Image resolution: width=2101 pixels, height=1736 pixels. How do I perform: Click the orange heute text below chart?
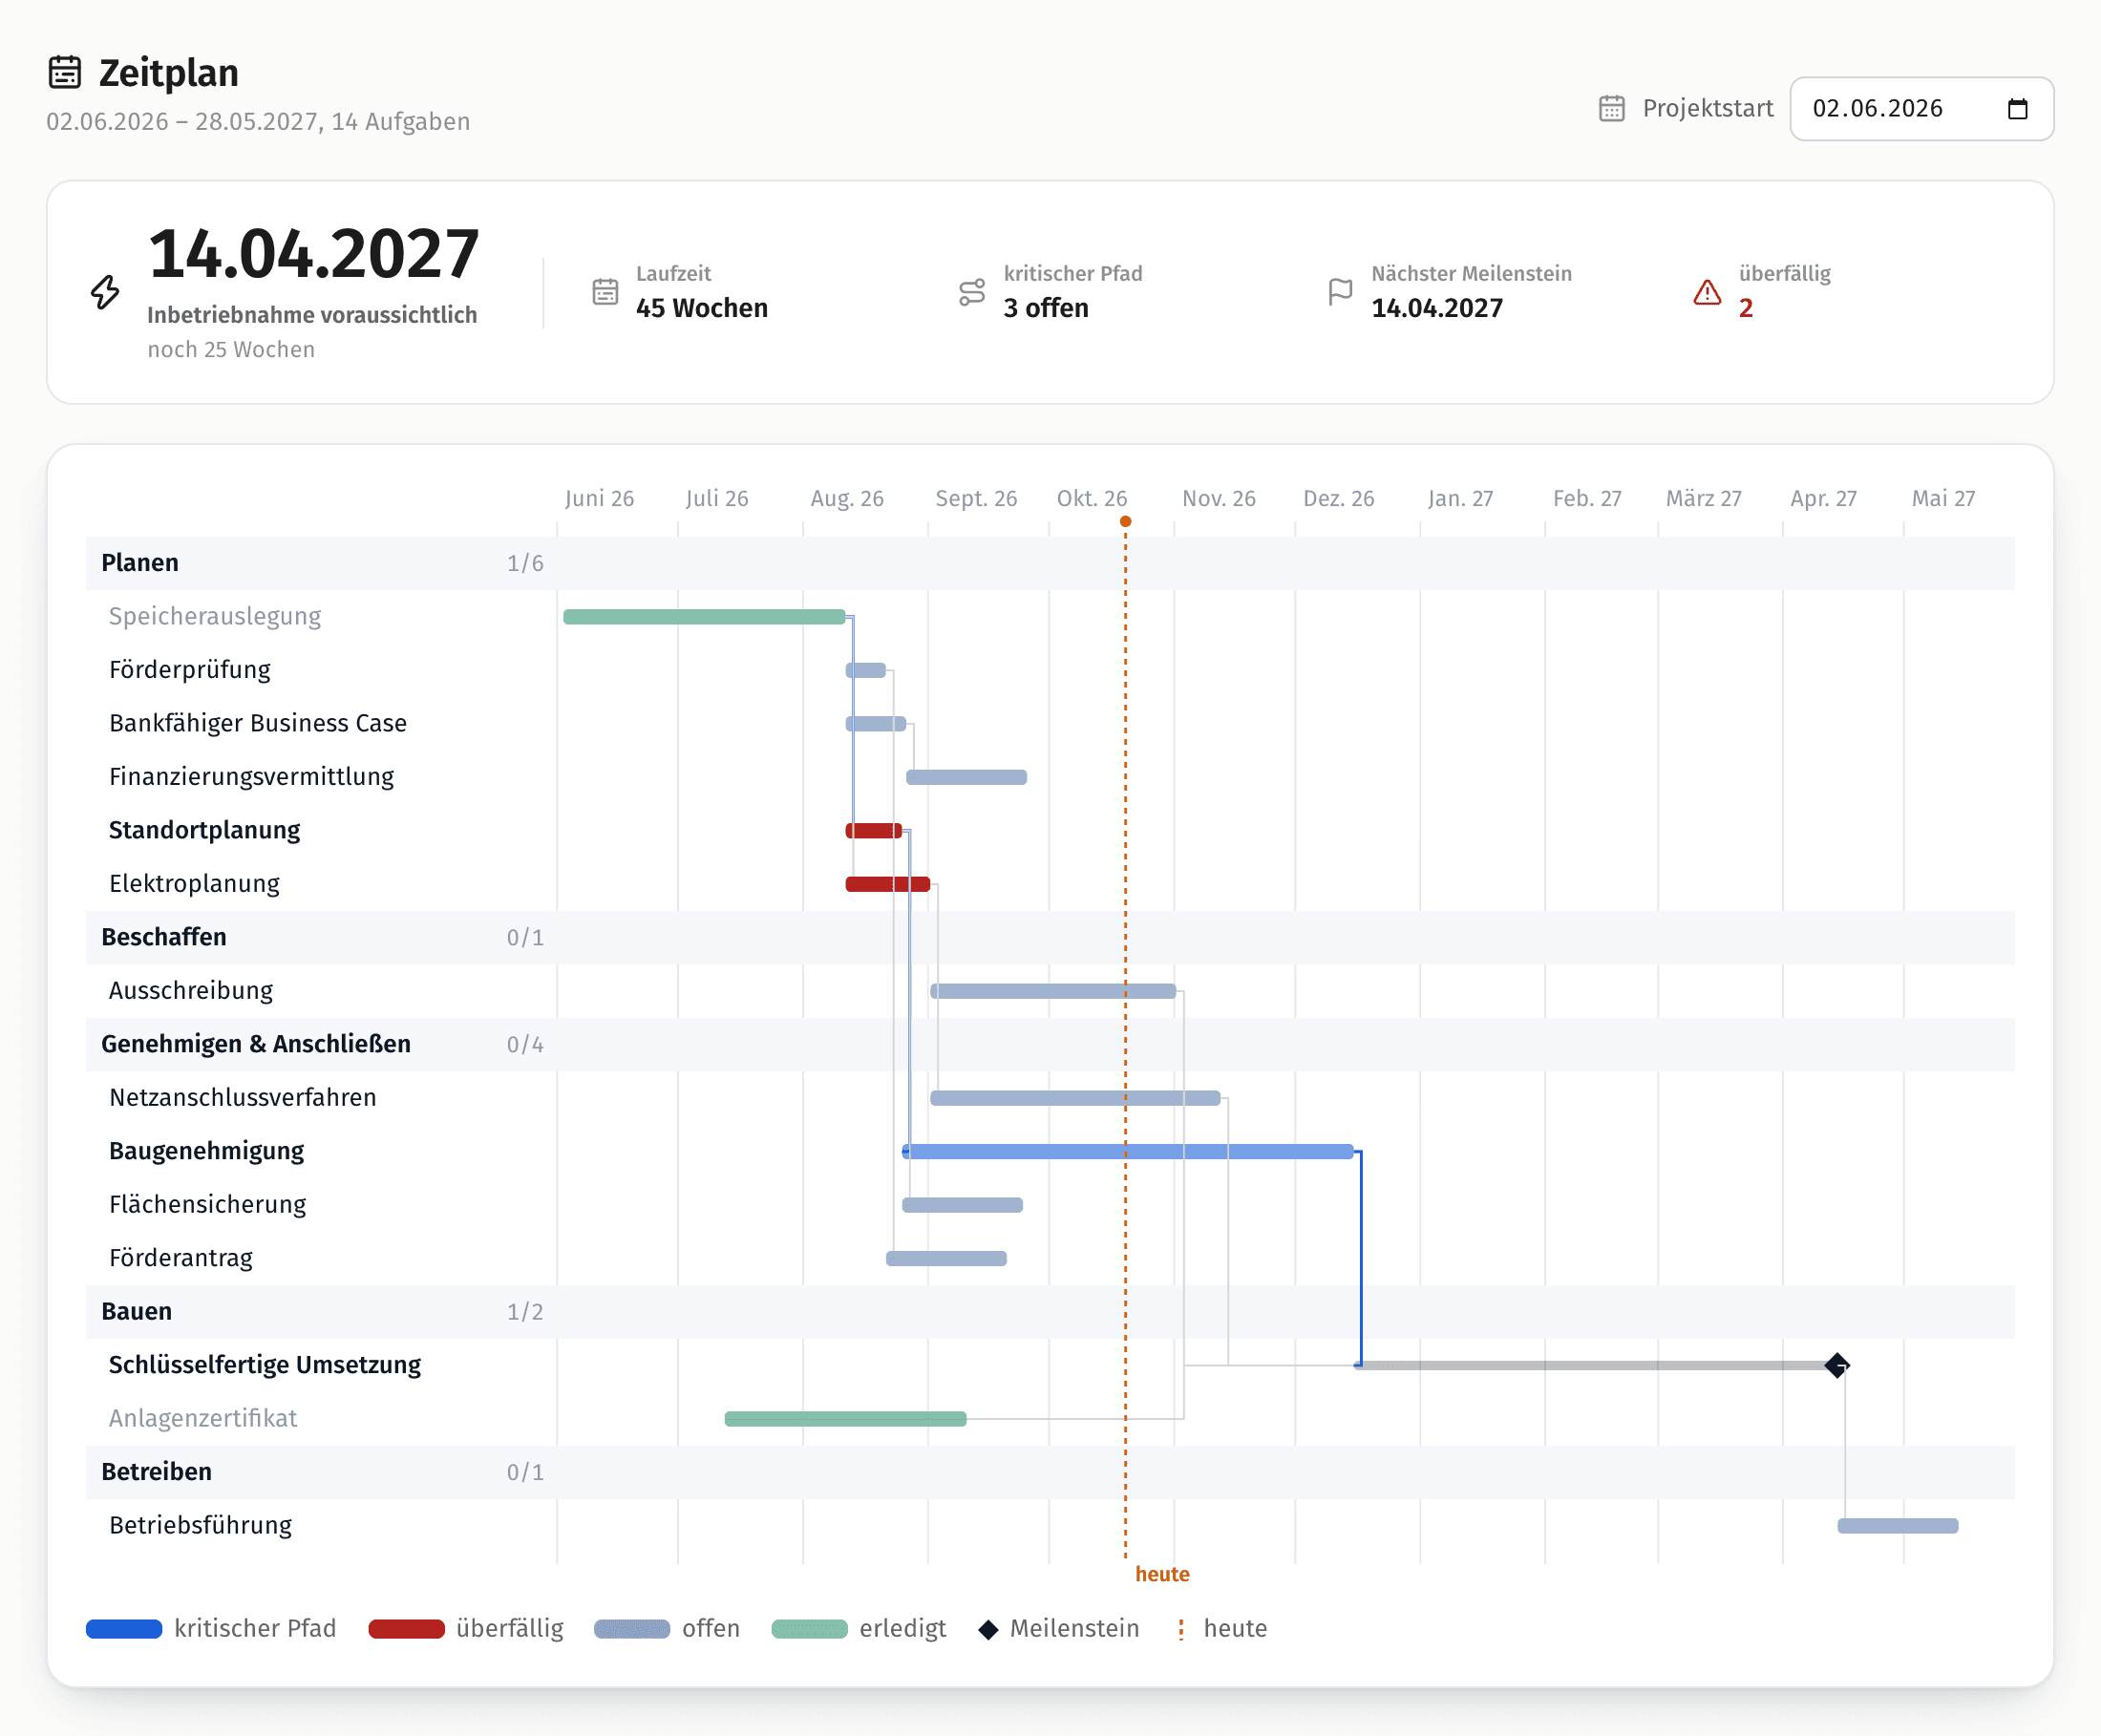(1162, 1574)
